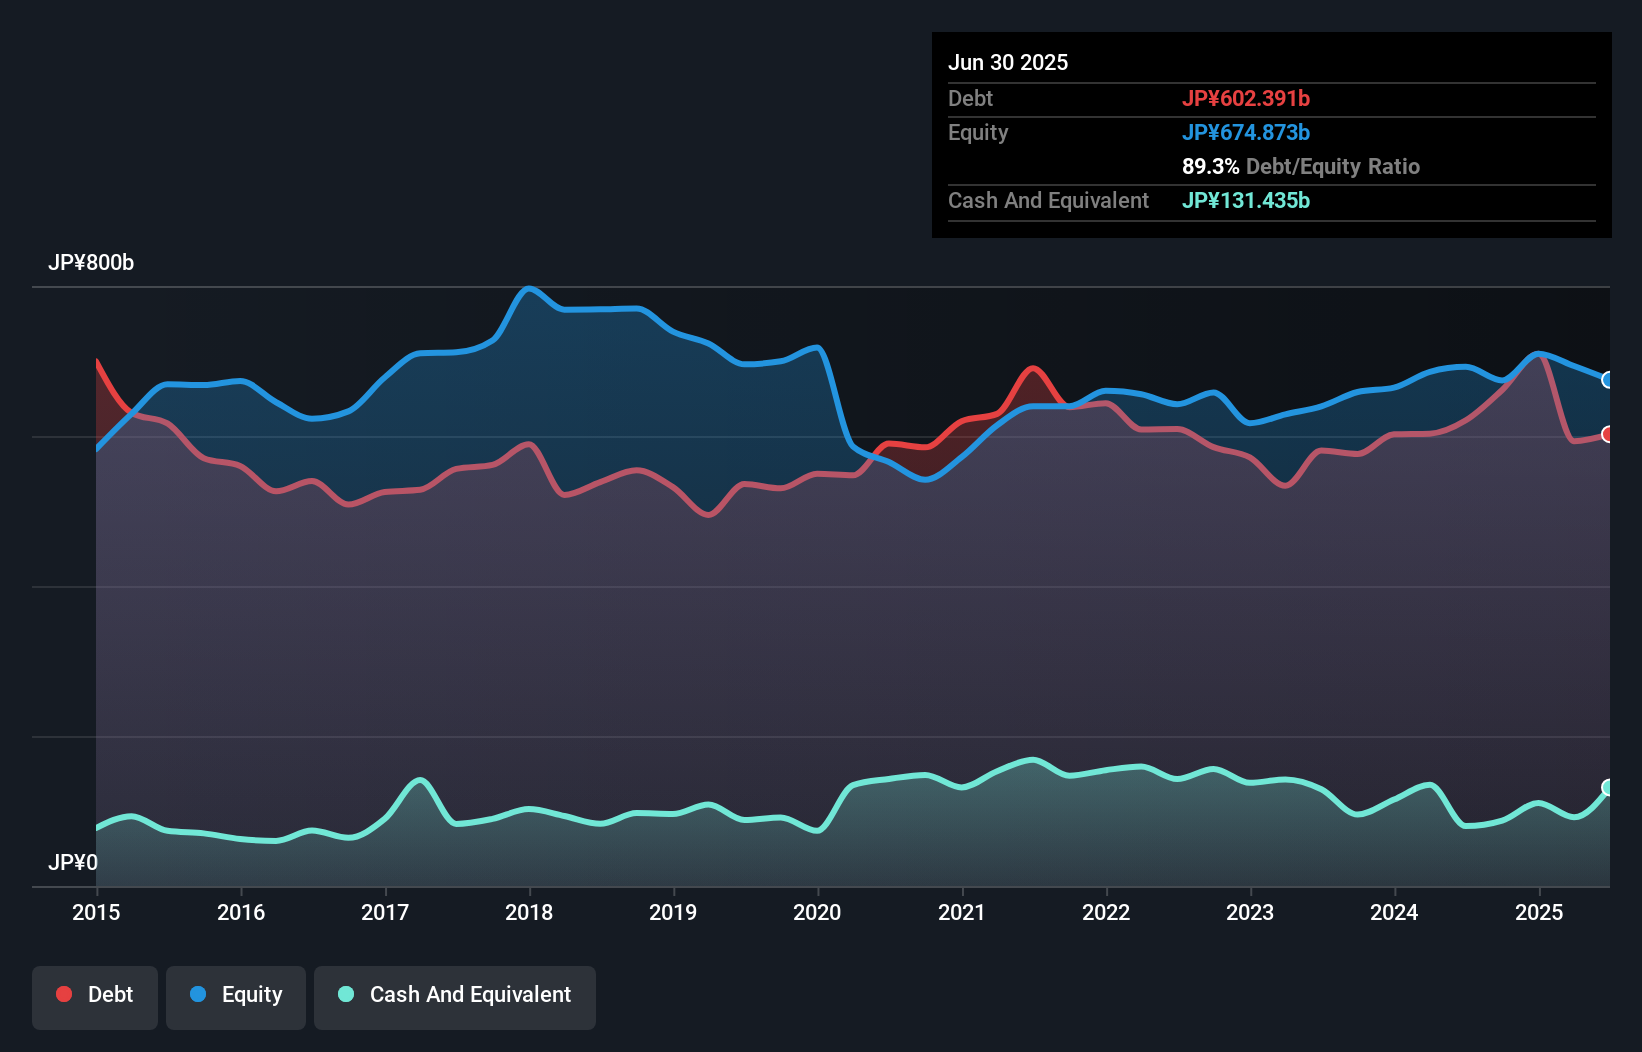The height and width of the screenshot is (1052, 1642).
Task: Click the teal dot in Cash legend
Action: [x=346, y=994]
